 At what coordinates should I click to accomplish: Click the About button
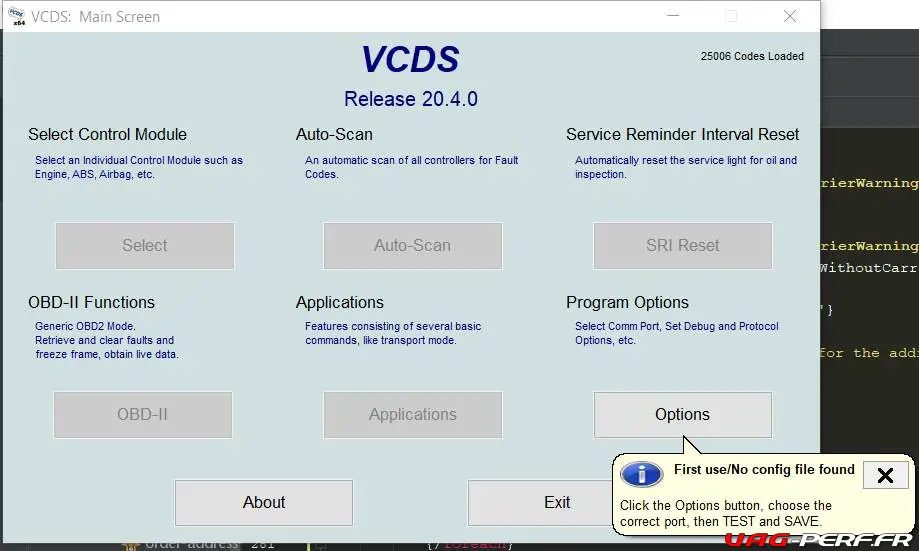coord(264,502)
